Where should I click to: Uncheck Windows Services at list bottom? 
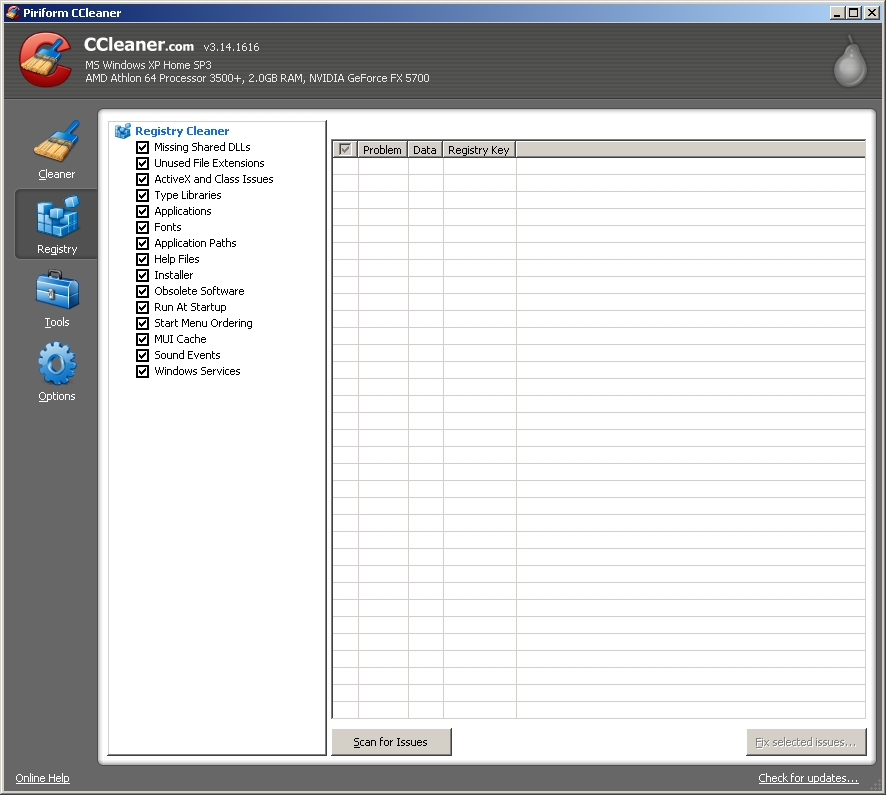142,371
